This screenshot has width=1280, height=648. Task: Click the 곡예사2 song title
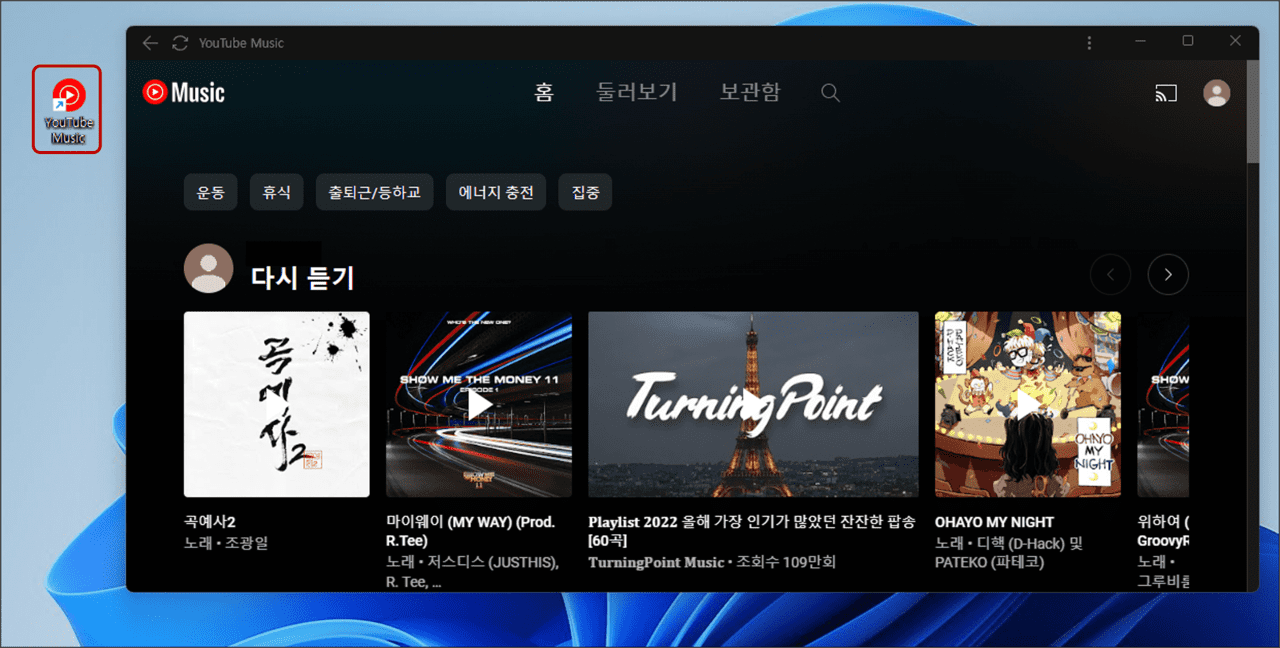210,522
